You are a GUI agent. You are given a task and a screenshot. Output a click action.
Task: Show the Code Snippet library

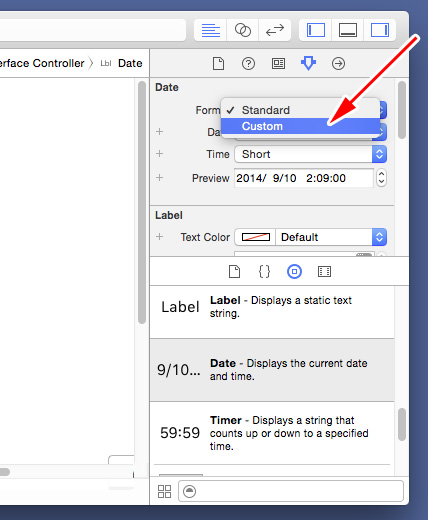pos(264,271)
